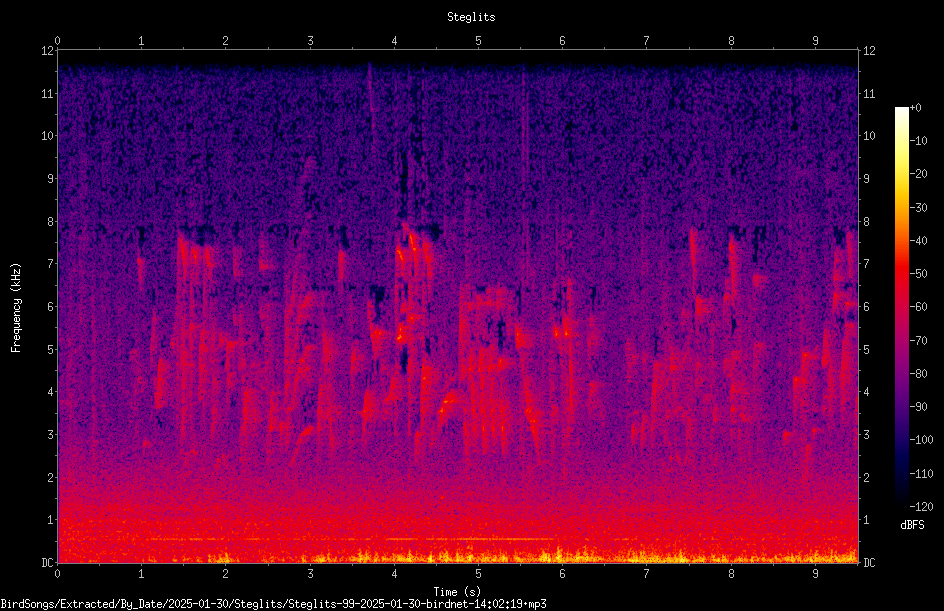Click the -90 label beside the color scale
944x611 pixels.
919,406
